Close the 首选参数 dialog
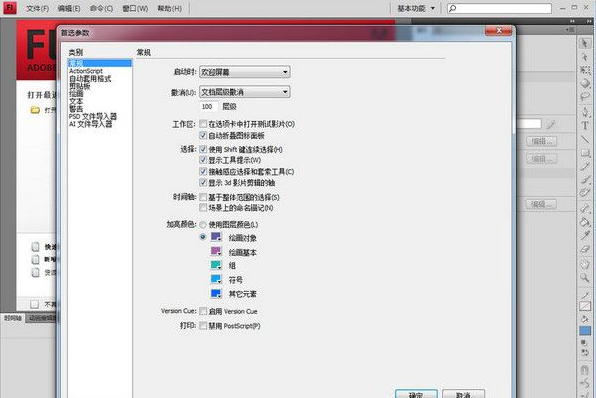This screenshot has width=596, height=398. coord(499,31)
